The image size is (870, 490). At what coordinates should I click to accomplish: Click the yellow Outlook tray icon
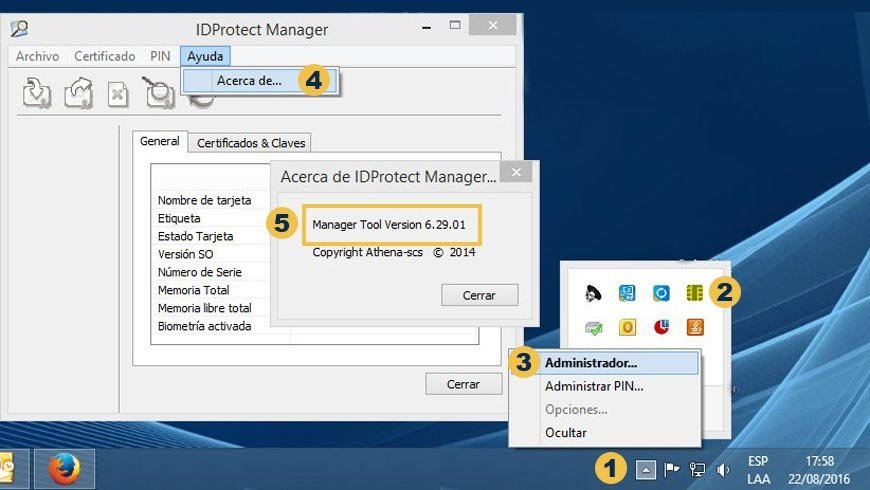pos(627,327)
